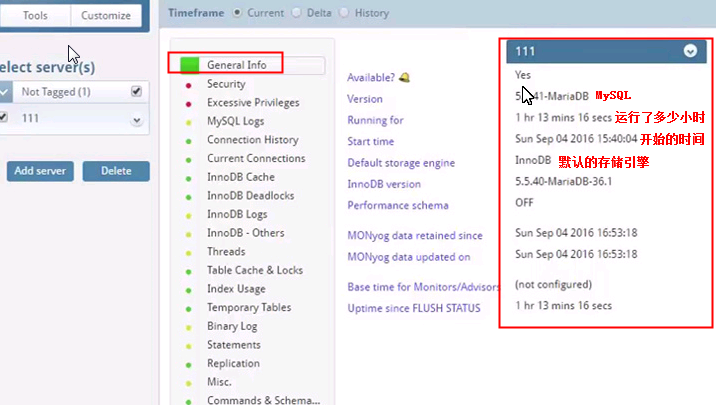The image size is (716, 405).
Task: Click the yellow dot beside Statements
Action: pos(189,347)
